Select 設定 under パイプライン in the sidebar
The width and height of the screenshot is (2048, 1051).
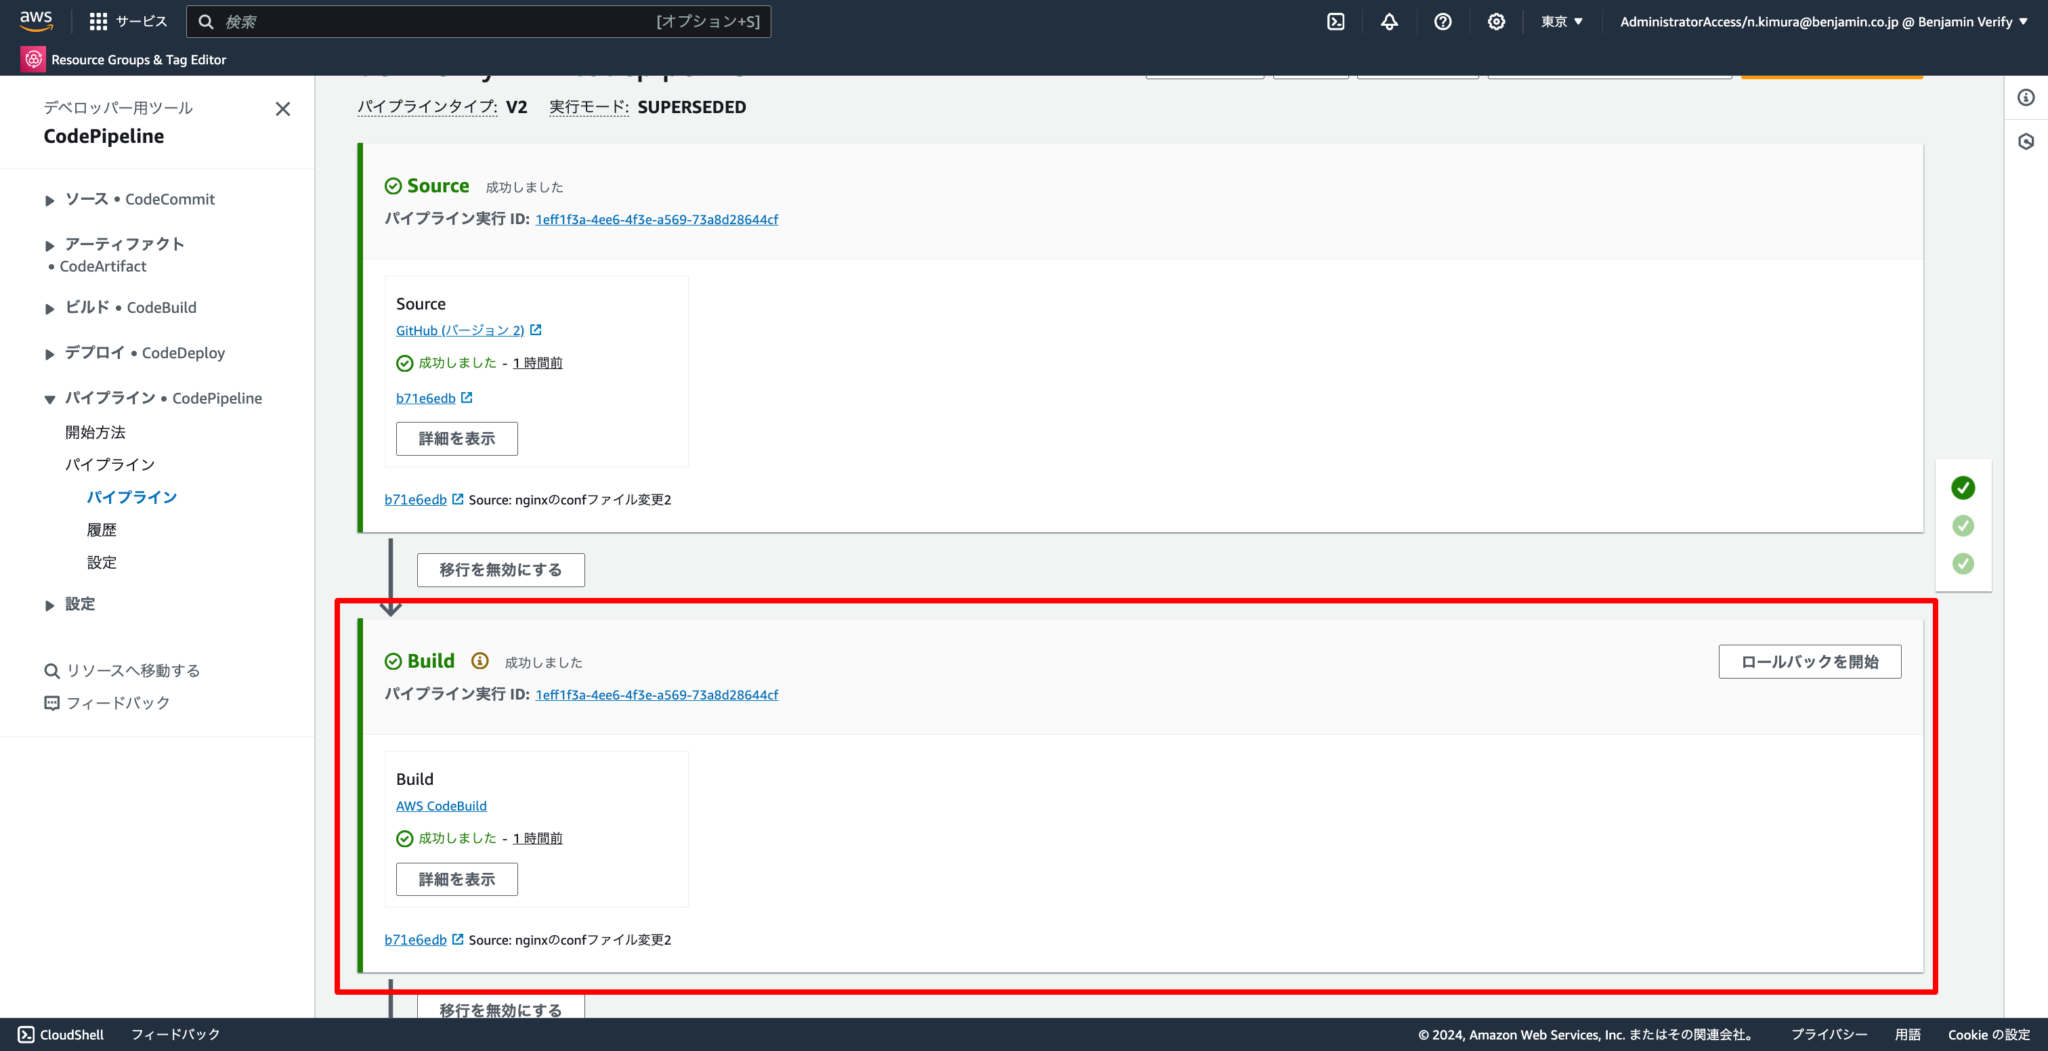point(102,562)
